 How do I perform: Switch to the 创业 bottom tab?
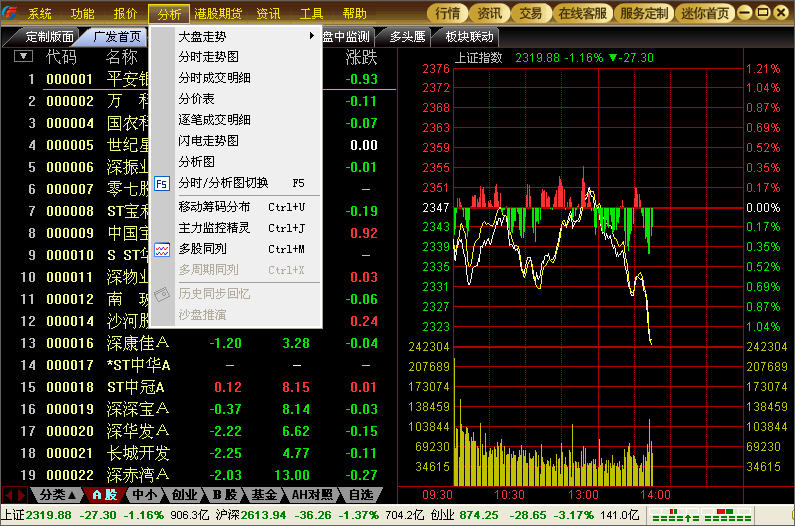184,495
